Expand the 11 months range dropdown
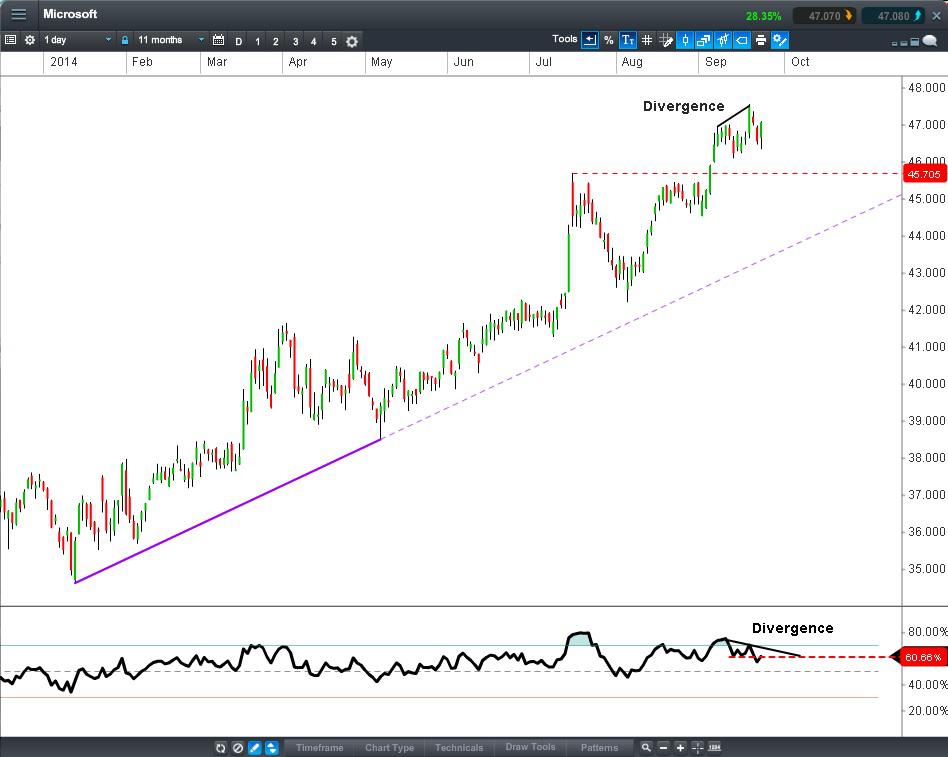The width and height of the screenshot is (948, 757). [170, 40]
